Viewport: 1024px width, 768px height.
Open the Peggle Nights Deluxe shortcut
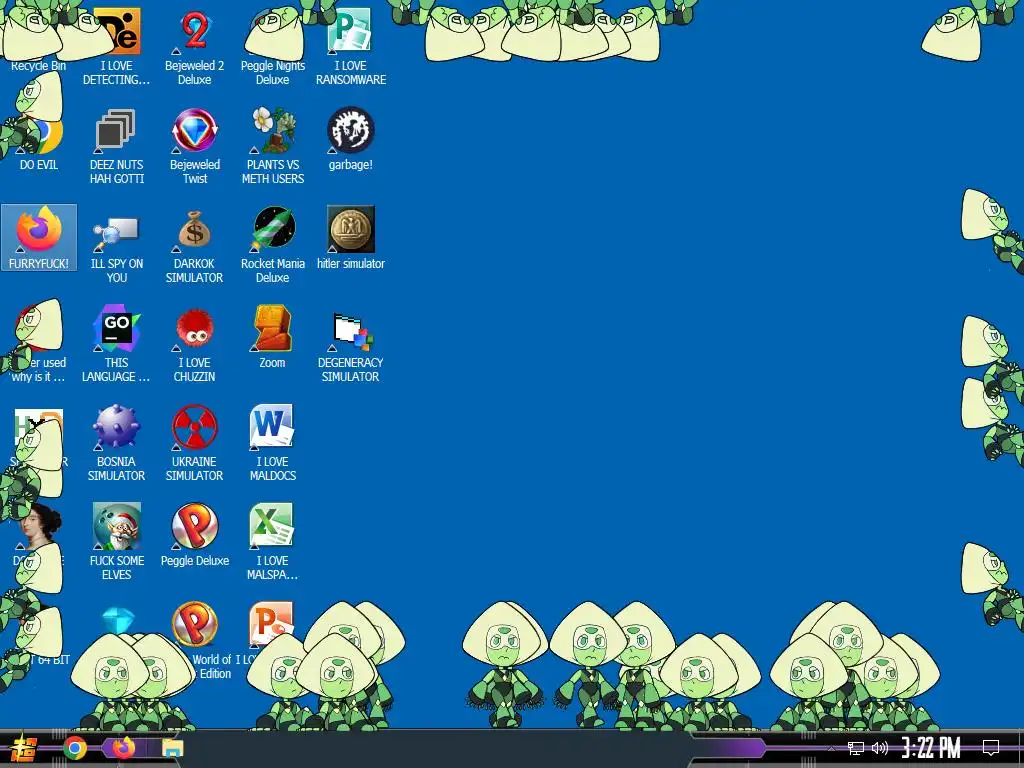click(x=273, y=46)
